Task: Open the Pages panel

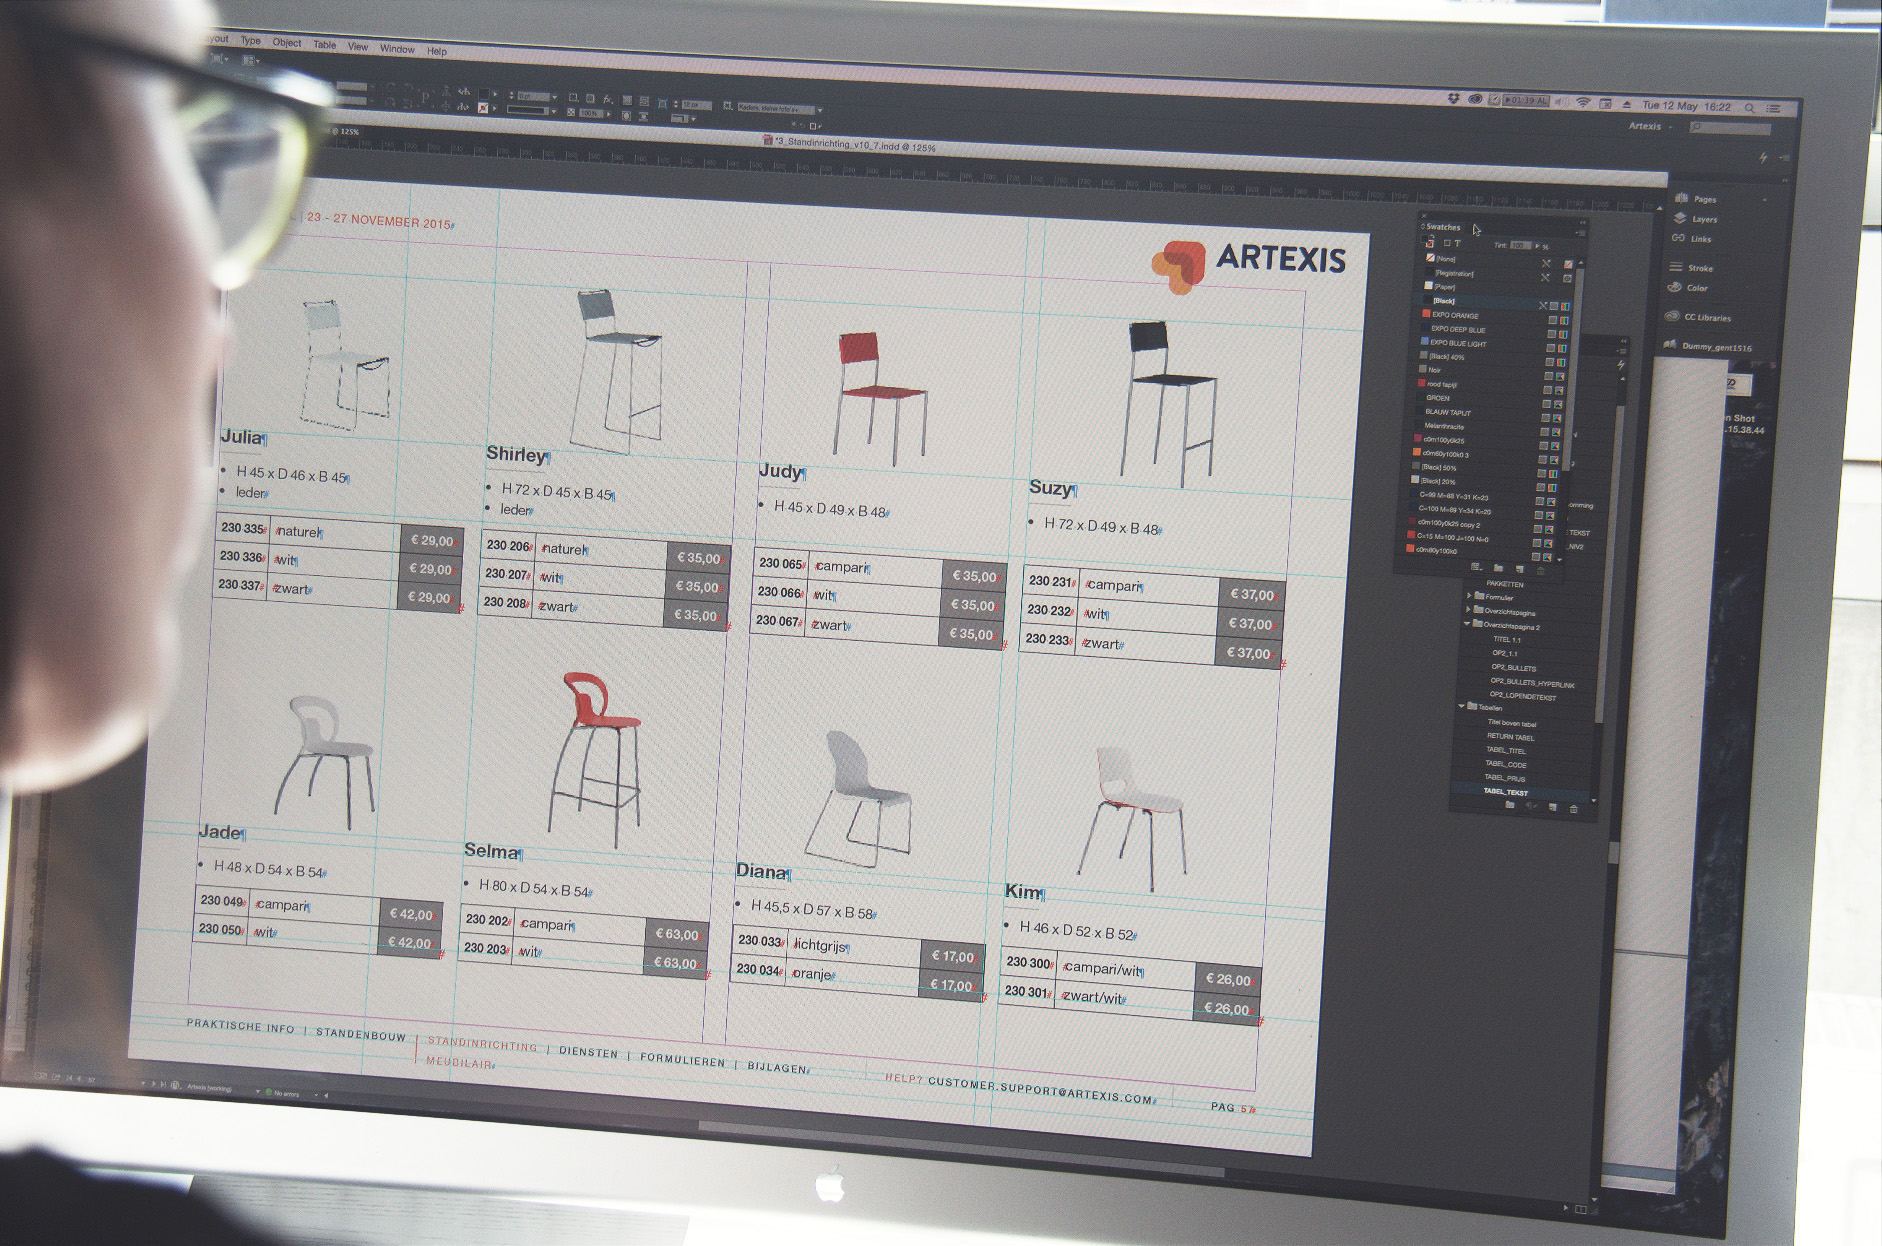Action: (x=1697, y=199)
